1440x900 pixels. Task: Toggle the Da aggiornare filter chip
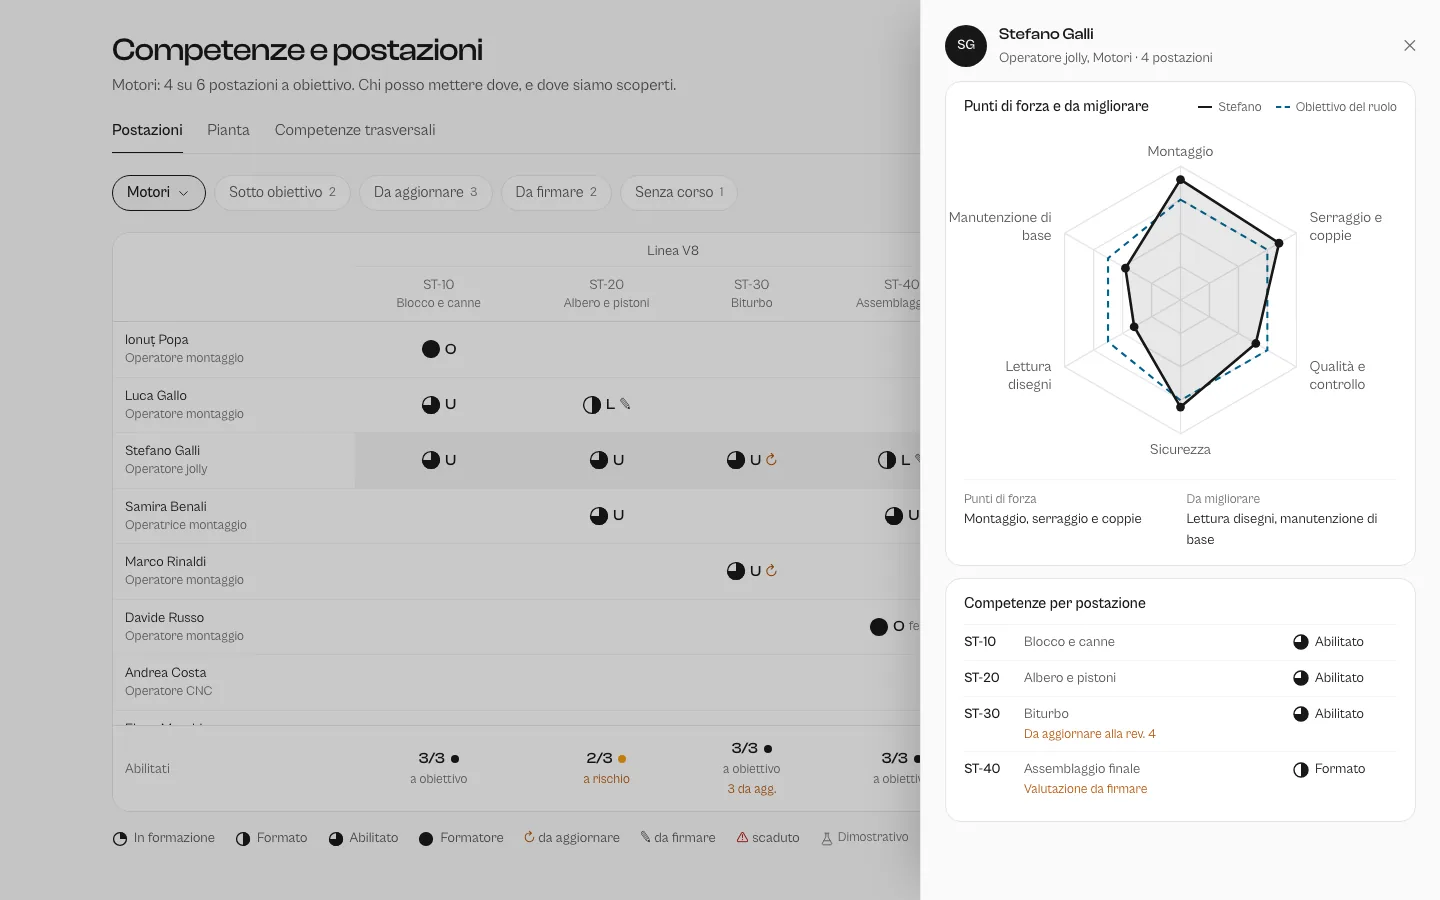[x=426, y=193]
